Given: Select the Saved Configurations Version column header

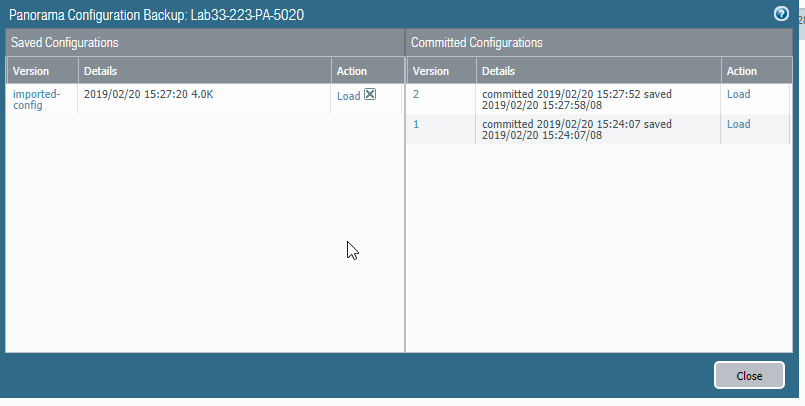Looking at the screenshot, I should pos(42,71).
